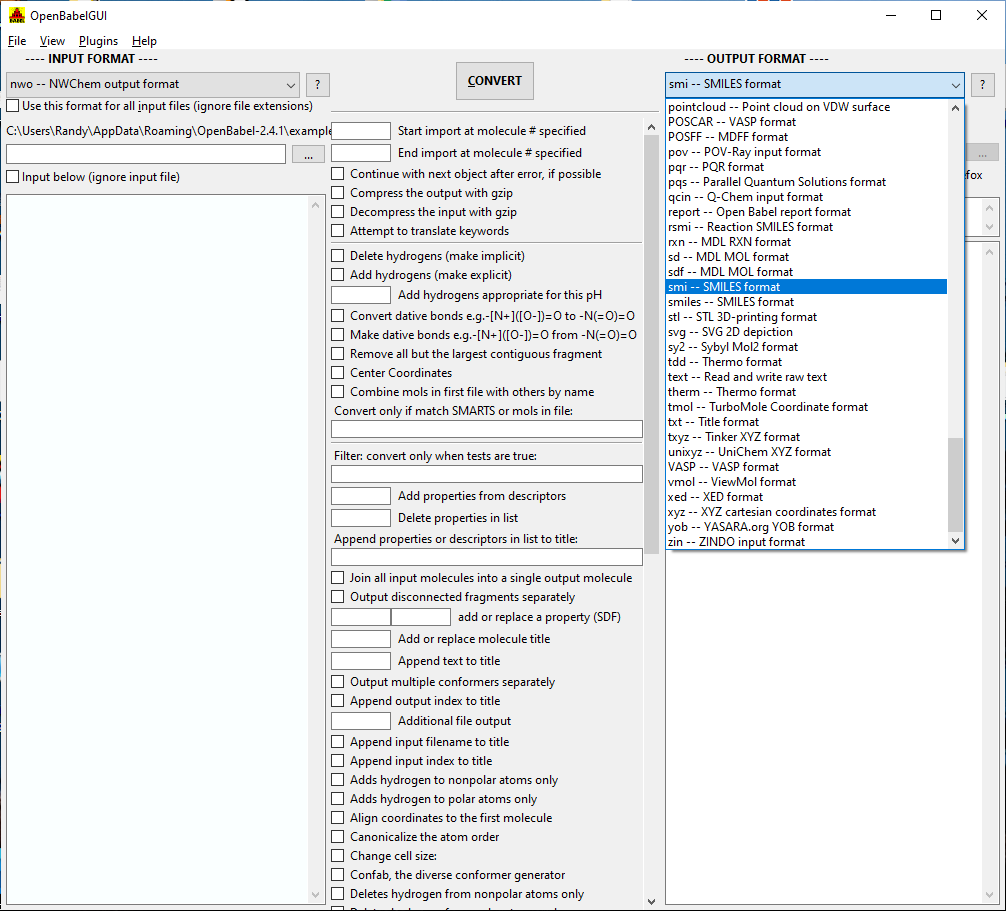Open the View menu

52,41
